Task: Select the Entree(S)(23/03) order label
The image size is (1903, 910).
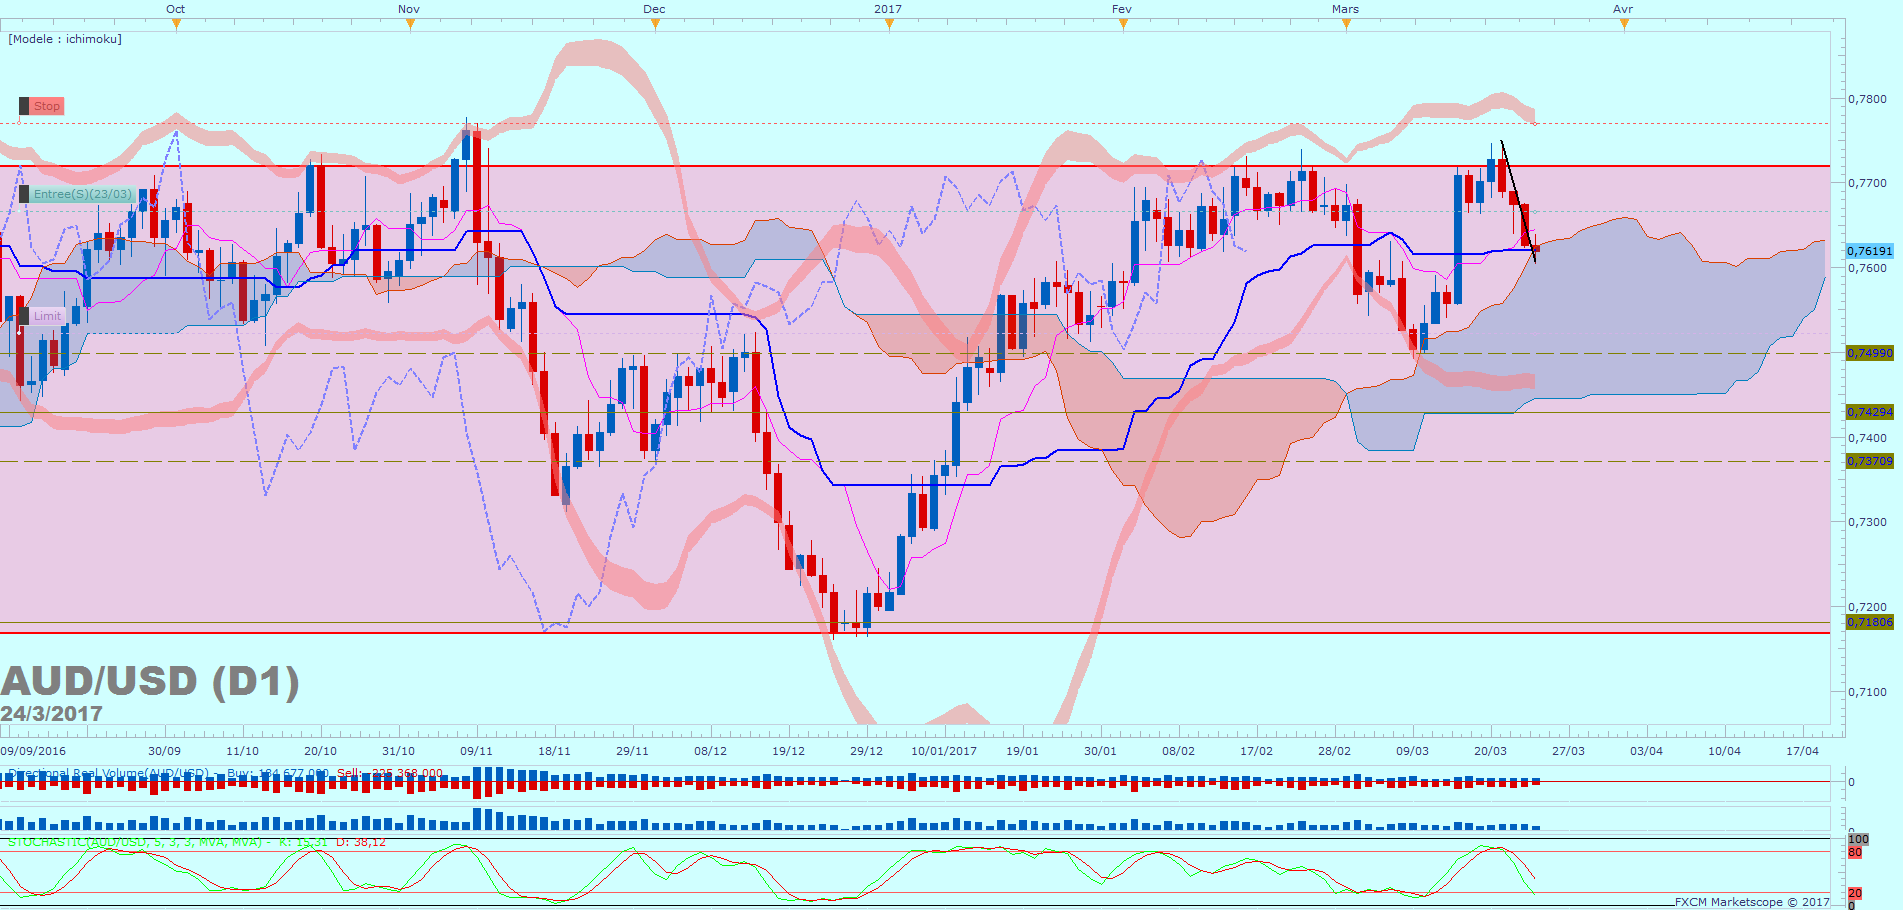Action: point(82,194)
